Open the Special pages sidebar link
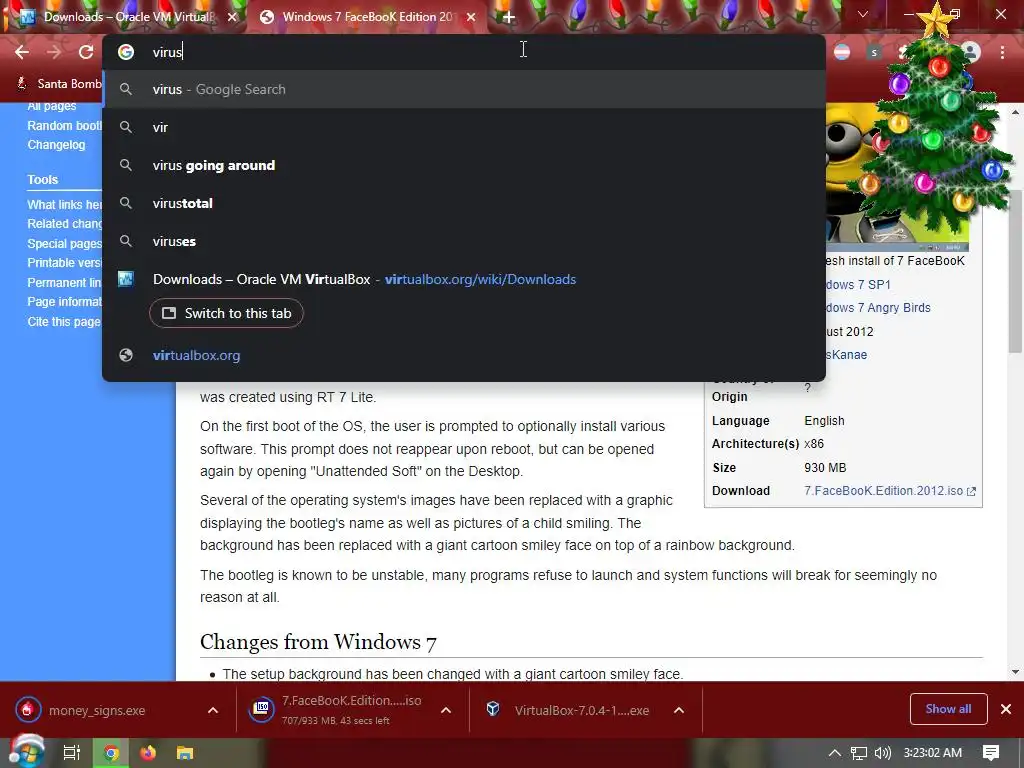The width and height of the screenshot is (1024, 768). pos(64,244)
